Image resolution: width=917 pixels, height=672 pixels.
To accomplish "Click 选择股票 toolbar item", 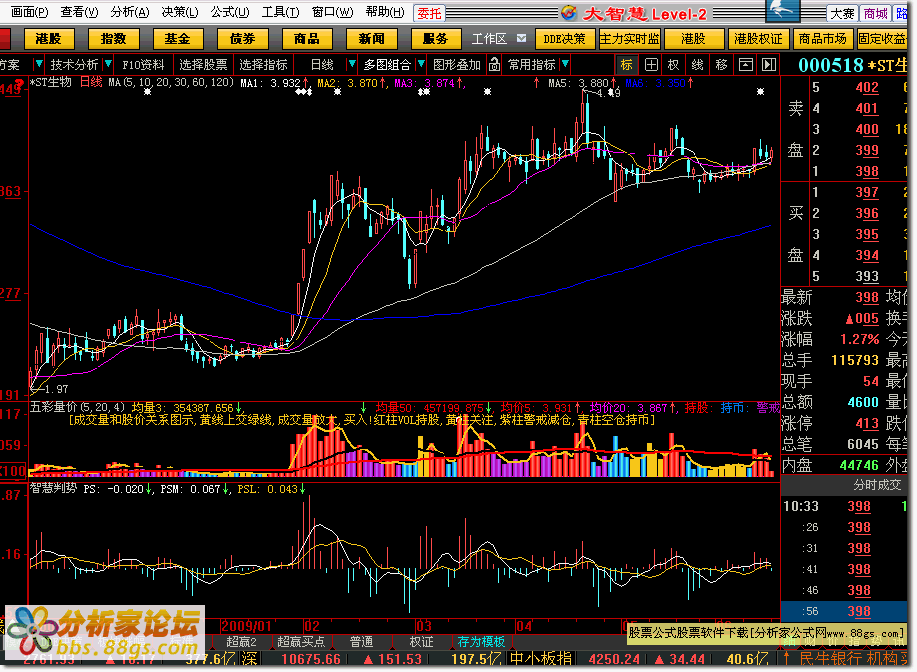I will [203, 64].
